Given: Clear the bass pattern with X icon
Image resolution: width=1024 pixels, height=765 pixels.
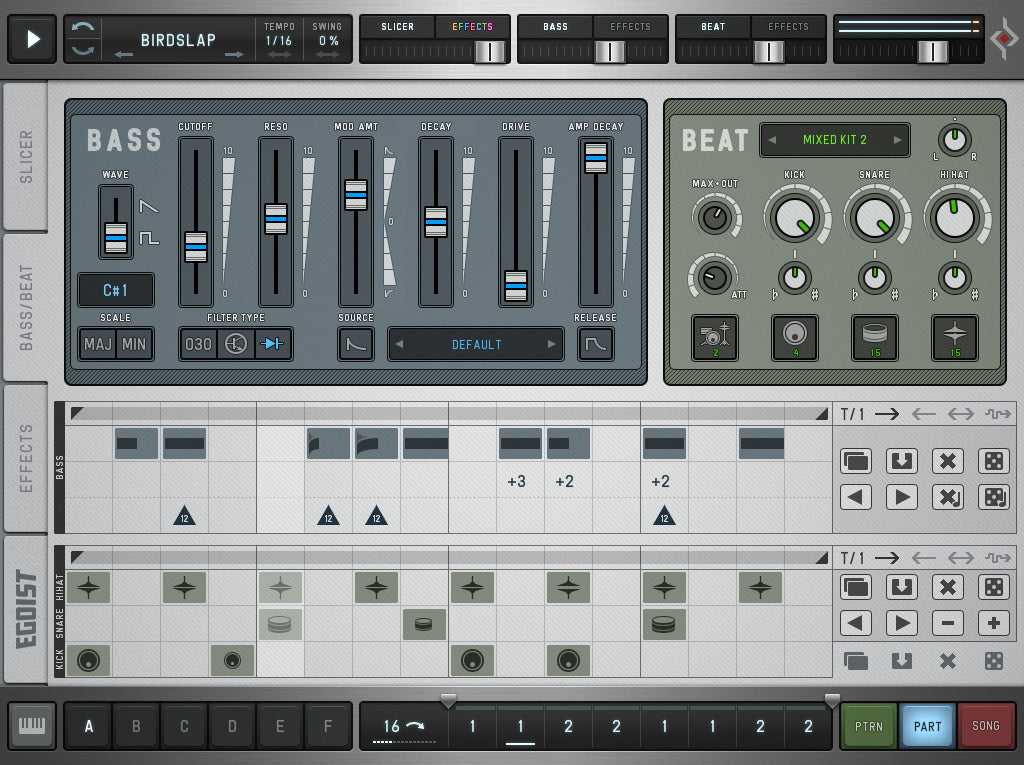Looking at the screenshot, I should pyautogui.click(x=947, y=461).
